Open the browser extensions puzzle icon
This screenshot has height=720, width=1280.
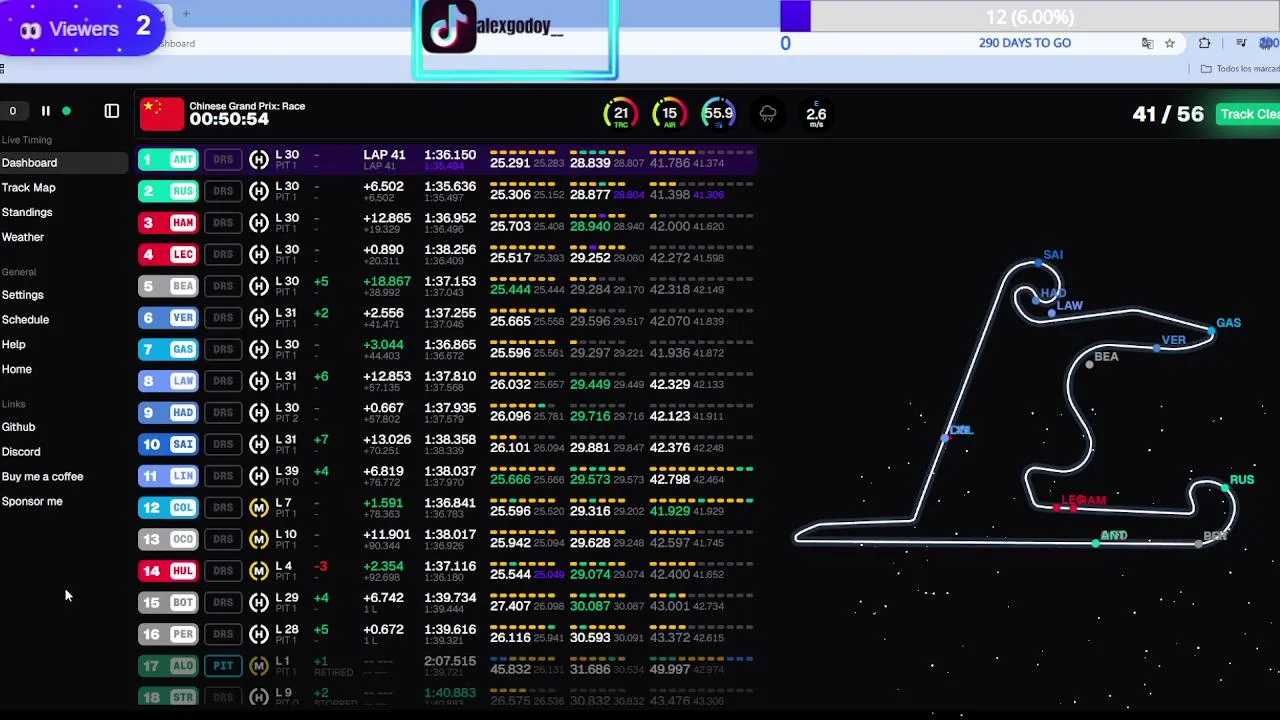click(1204, 43)
